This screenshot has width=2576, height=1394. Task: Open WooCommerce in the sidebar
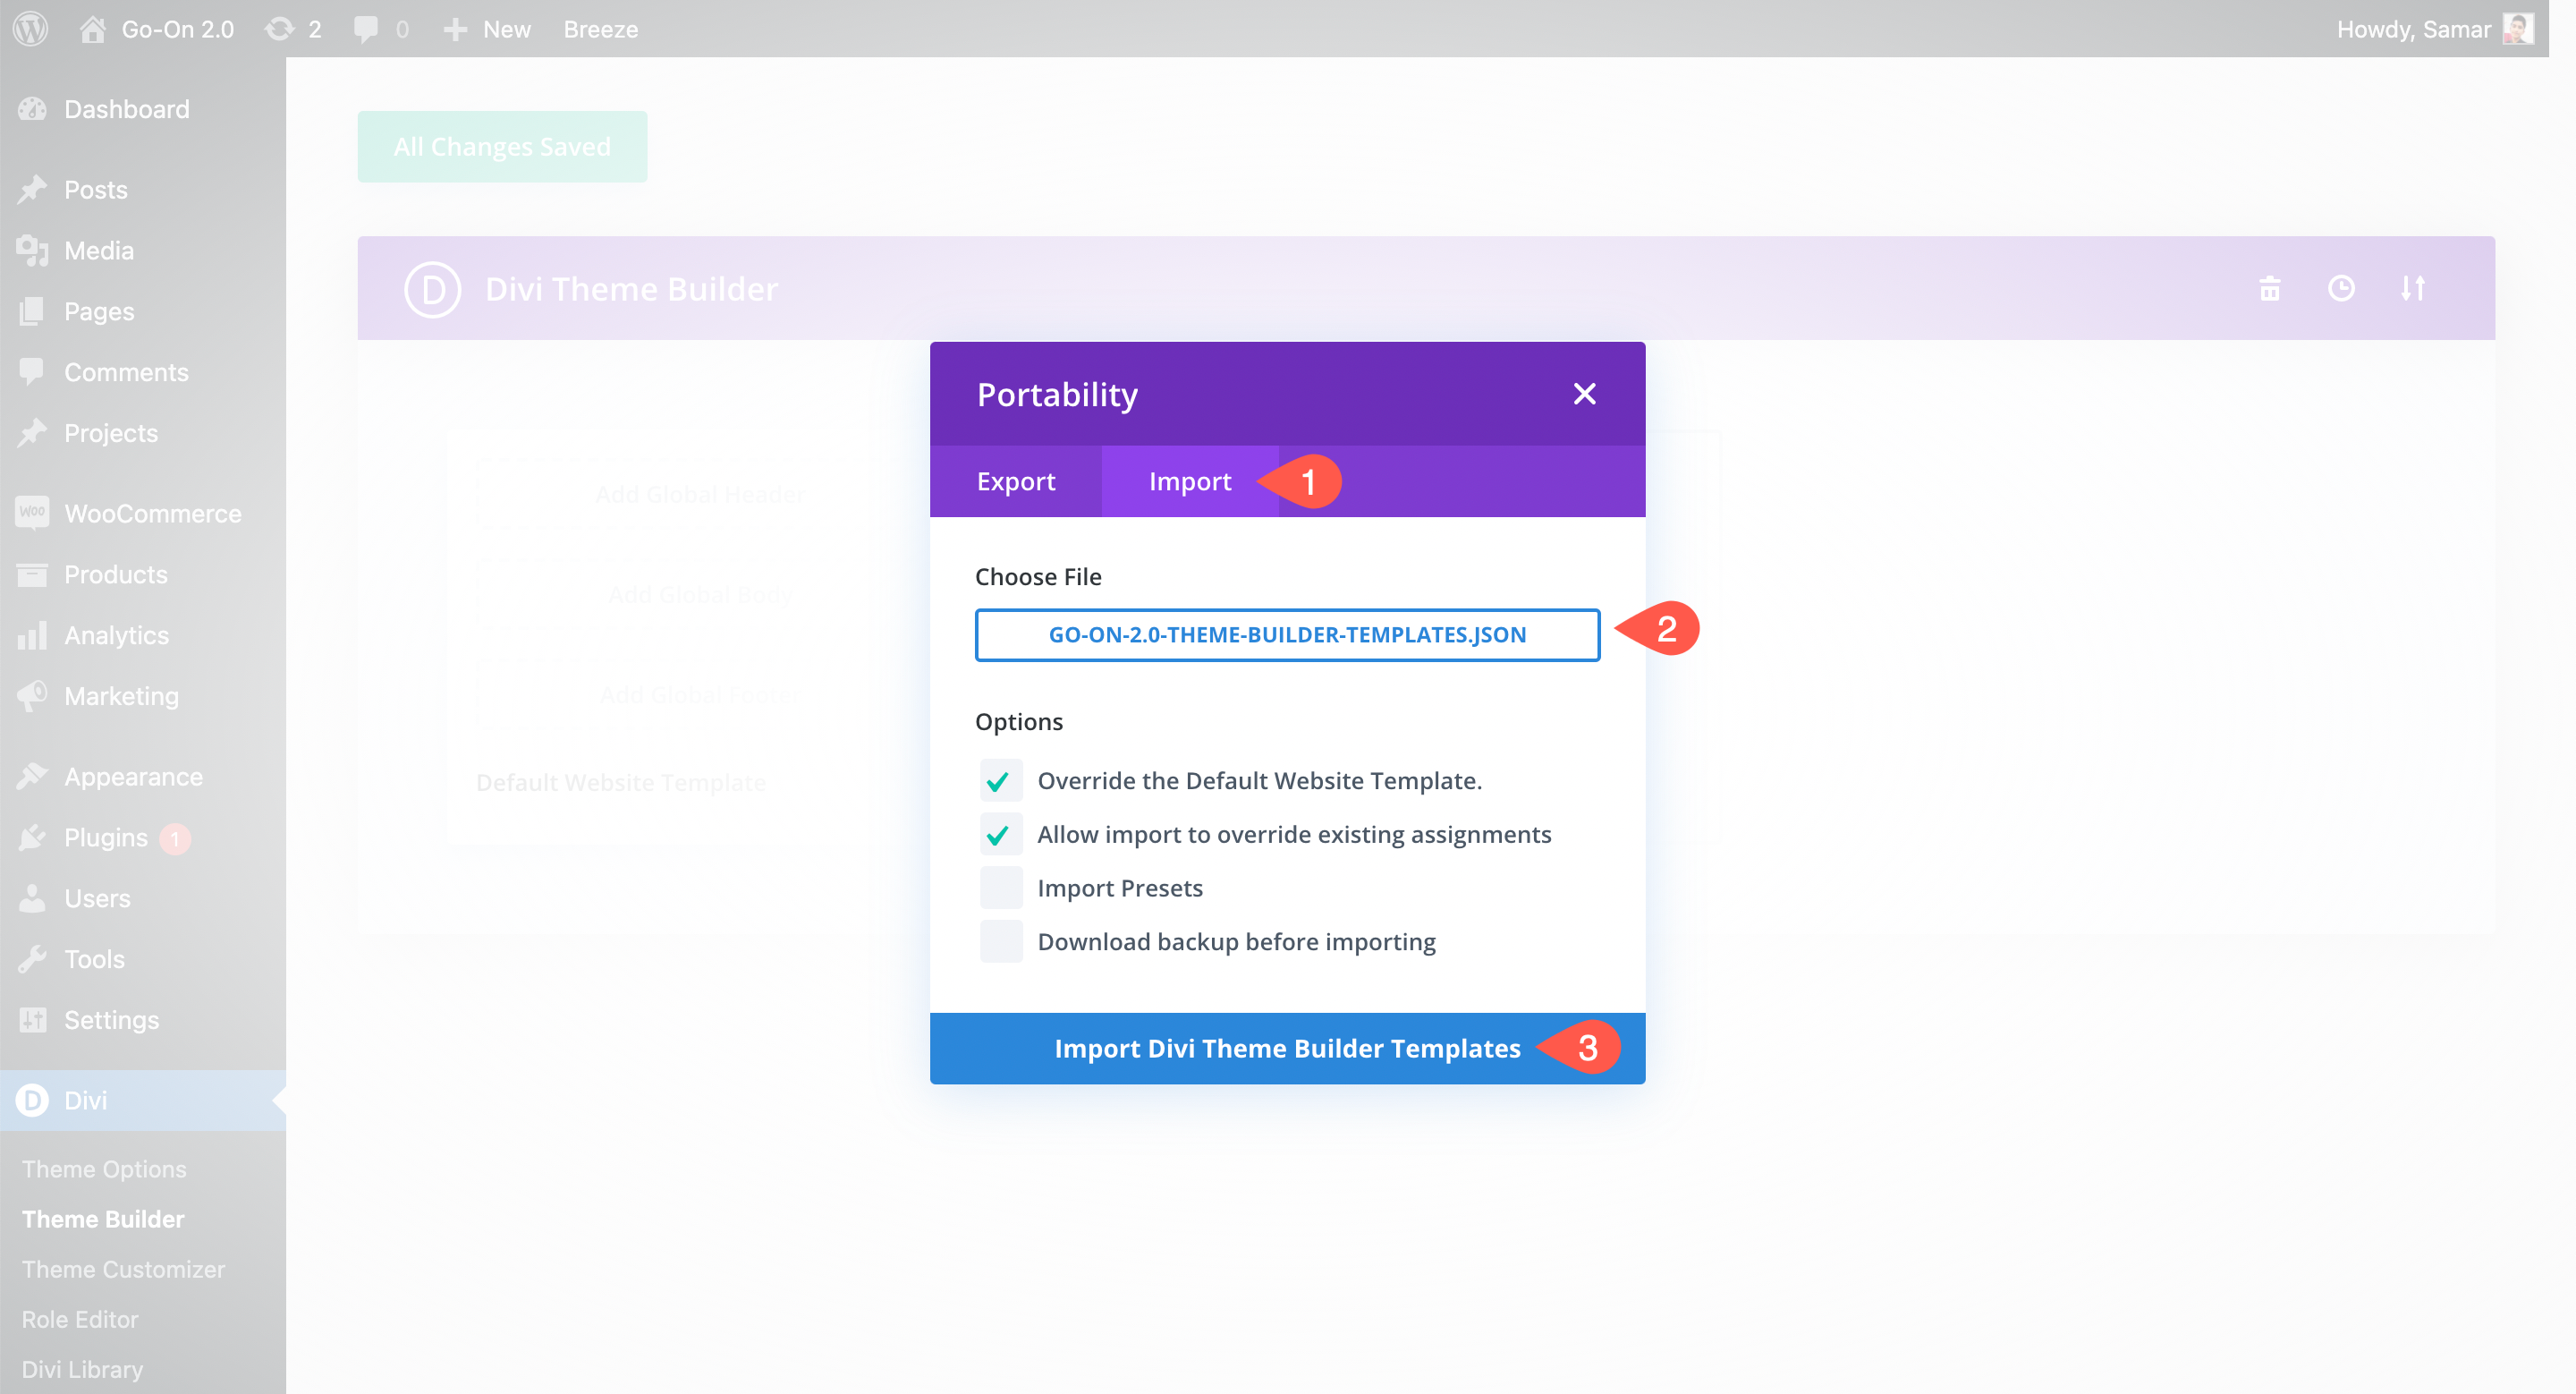tap(153, 513)
